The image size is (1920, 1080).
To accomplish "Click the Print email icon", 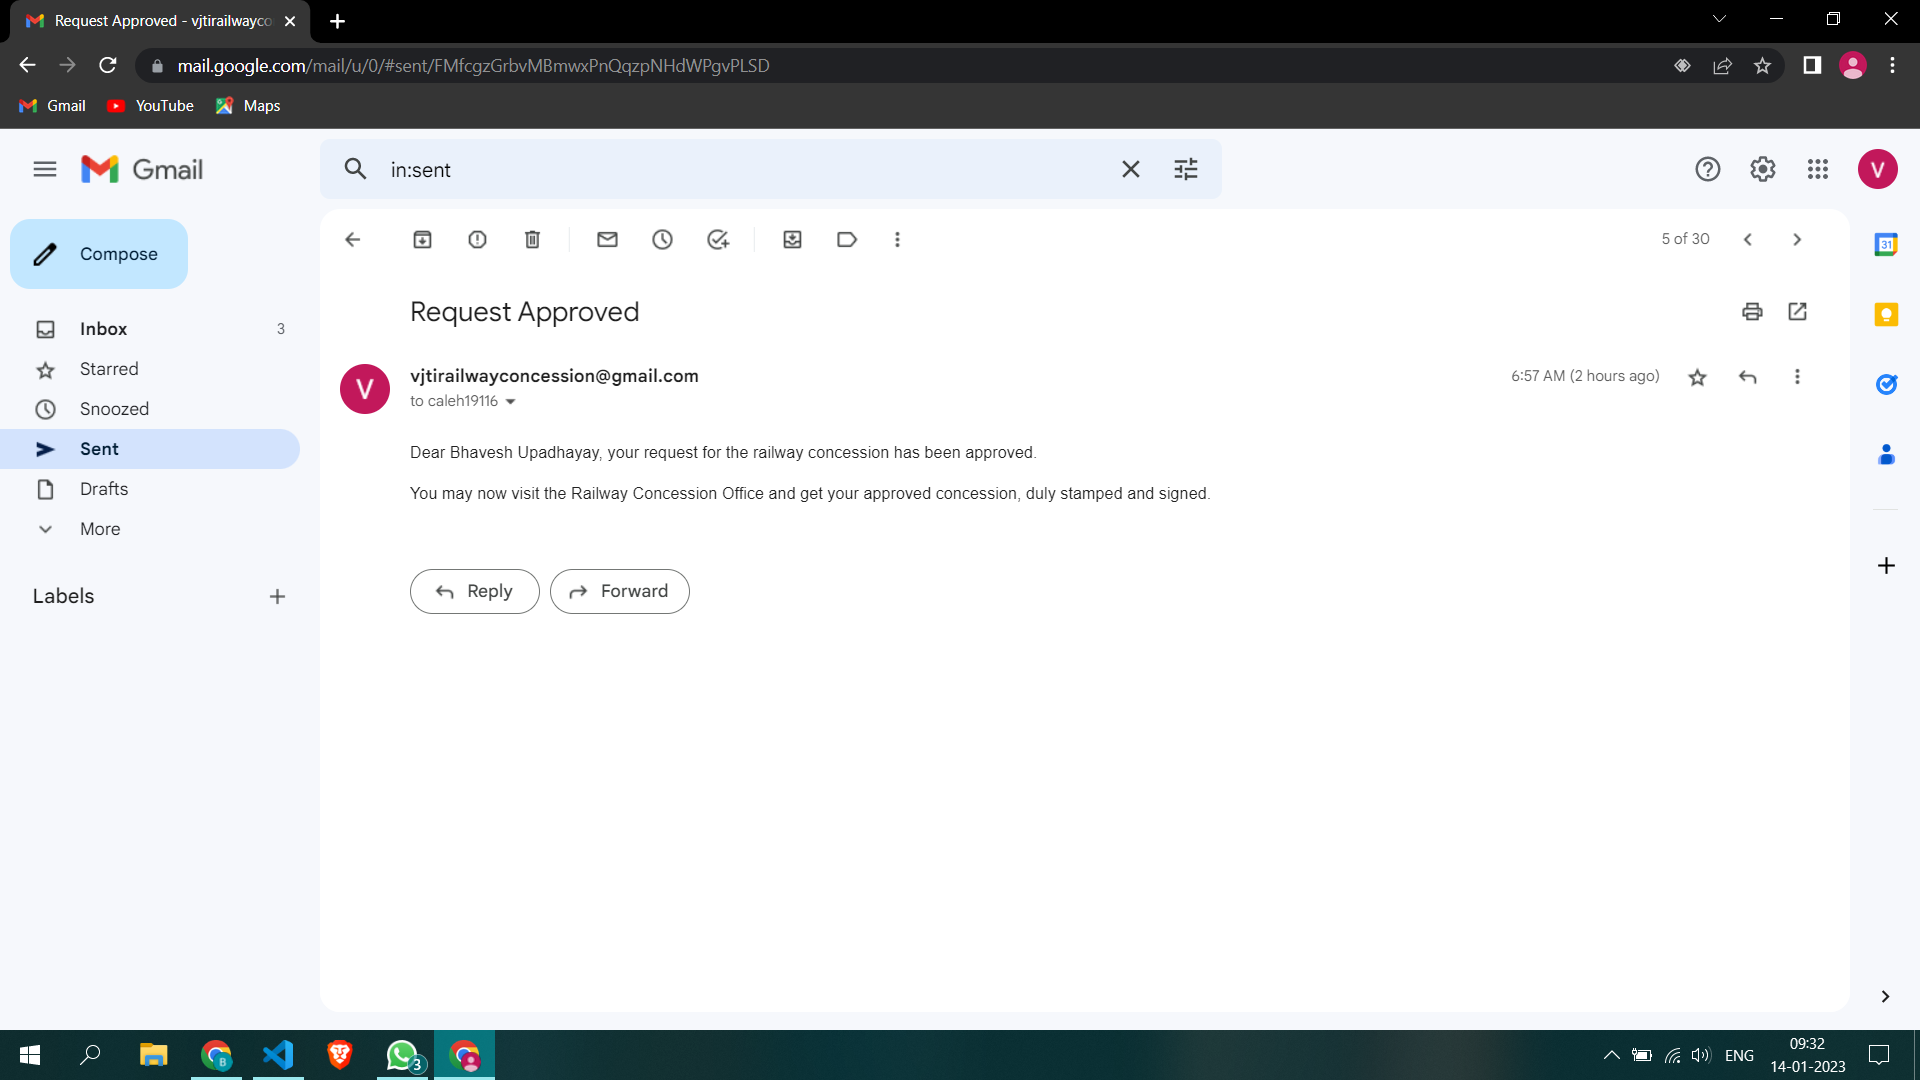I will 1753,311.
